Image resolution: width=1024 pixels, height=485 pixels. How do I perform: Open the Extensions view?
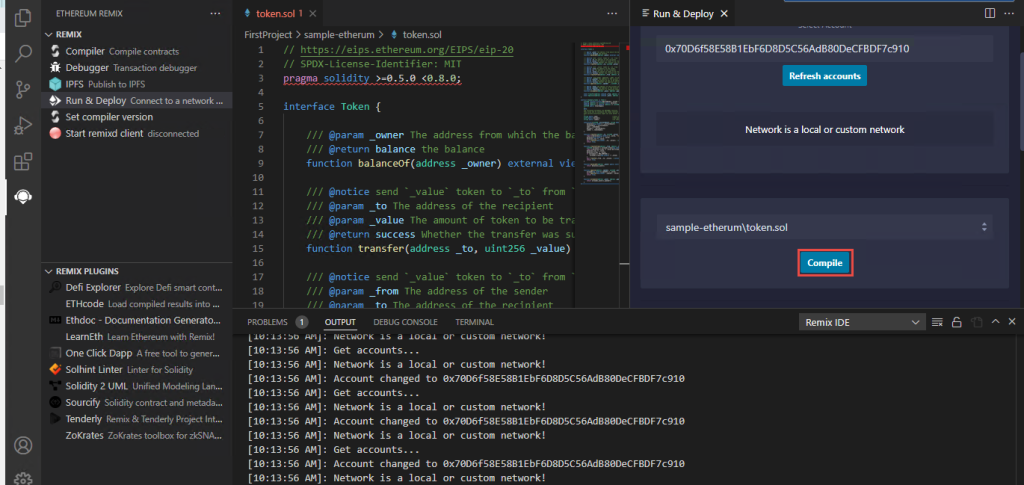(22, 161)
